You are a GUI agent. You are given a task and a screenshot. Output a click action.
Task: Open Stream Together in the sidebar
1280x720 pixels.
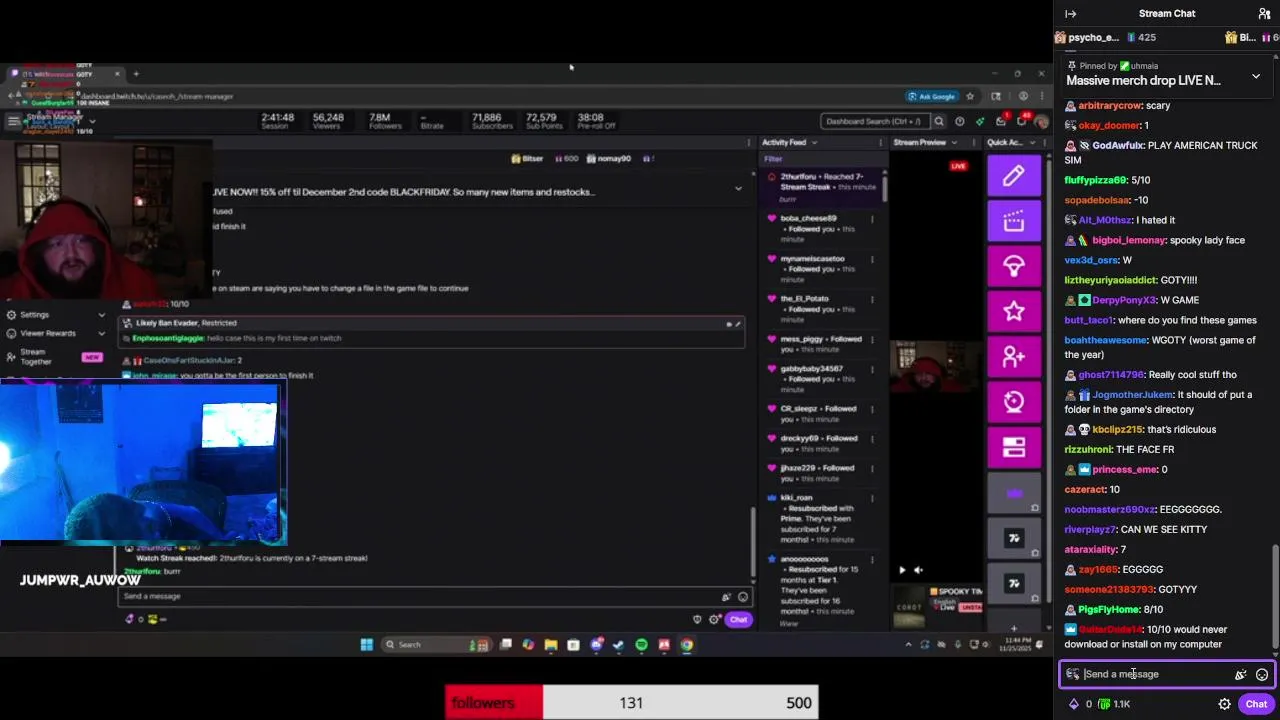click(55, 356)
